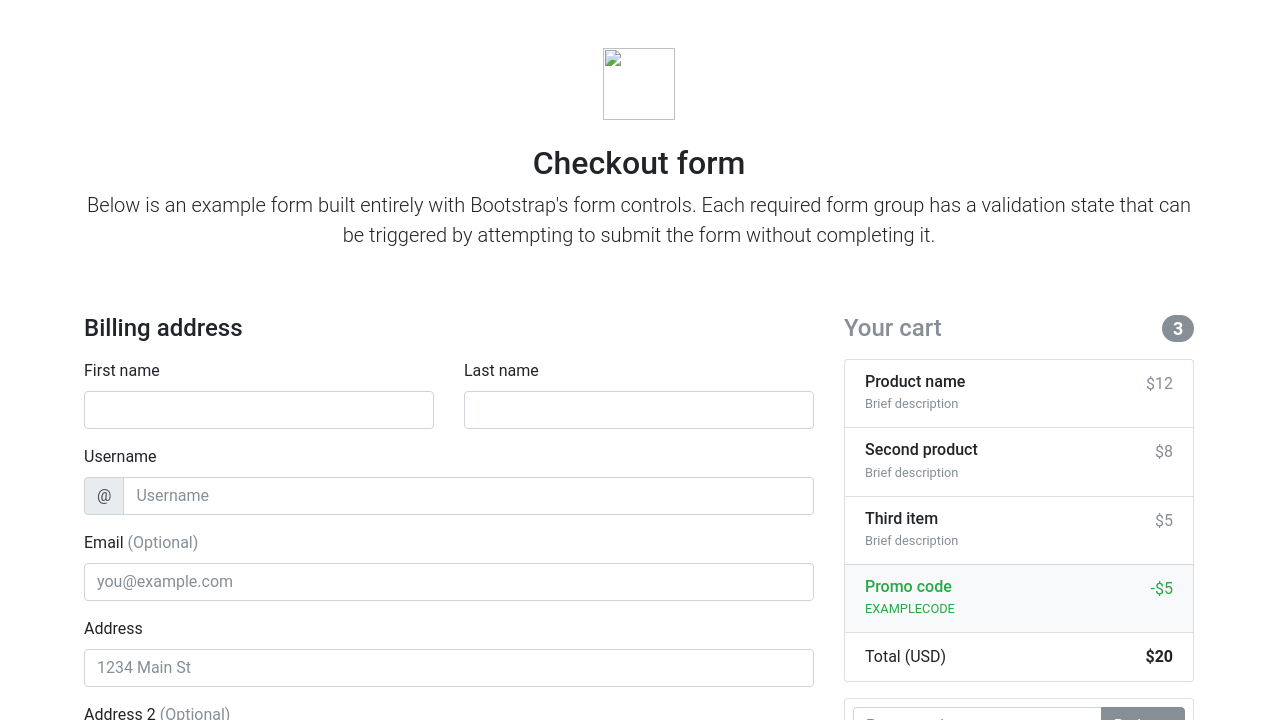Screen dimensions: 1279x720
Task: Select the Product name cart item
Action: (x=1018, y=393)
